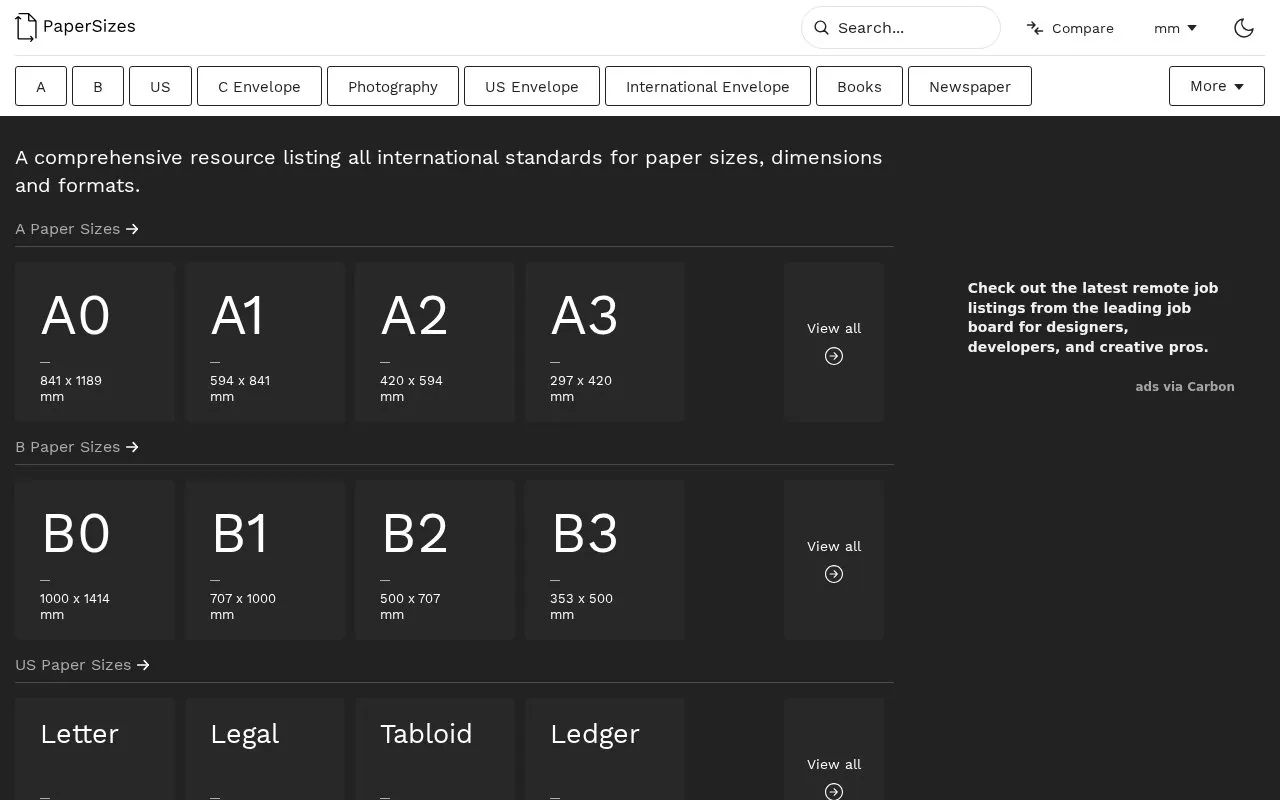
Task: Select the A category tab
Action: (41, 86)
